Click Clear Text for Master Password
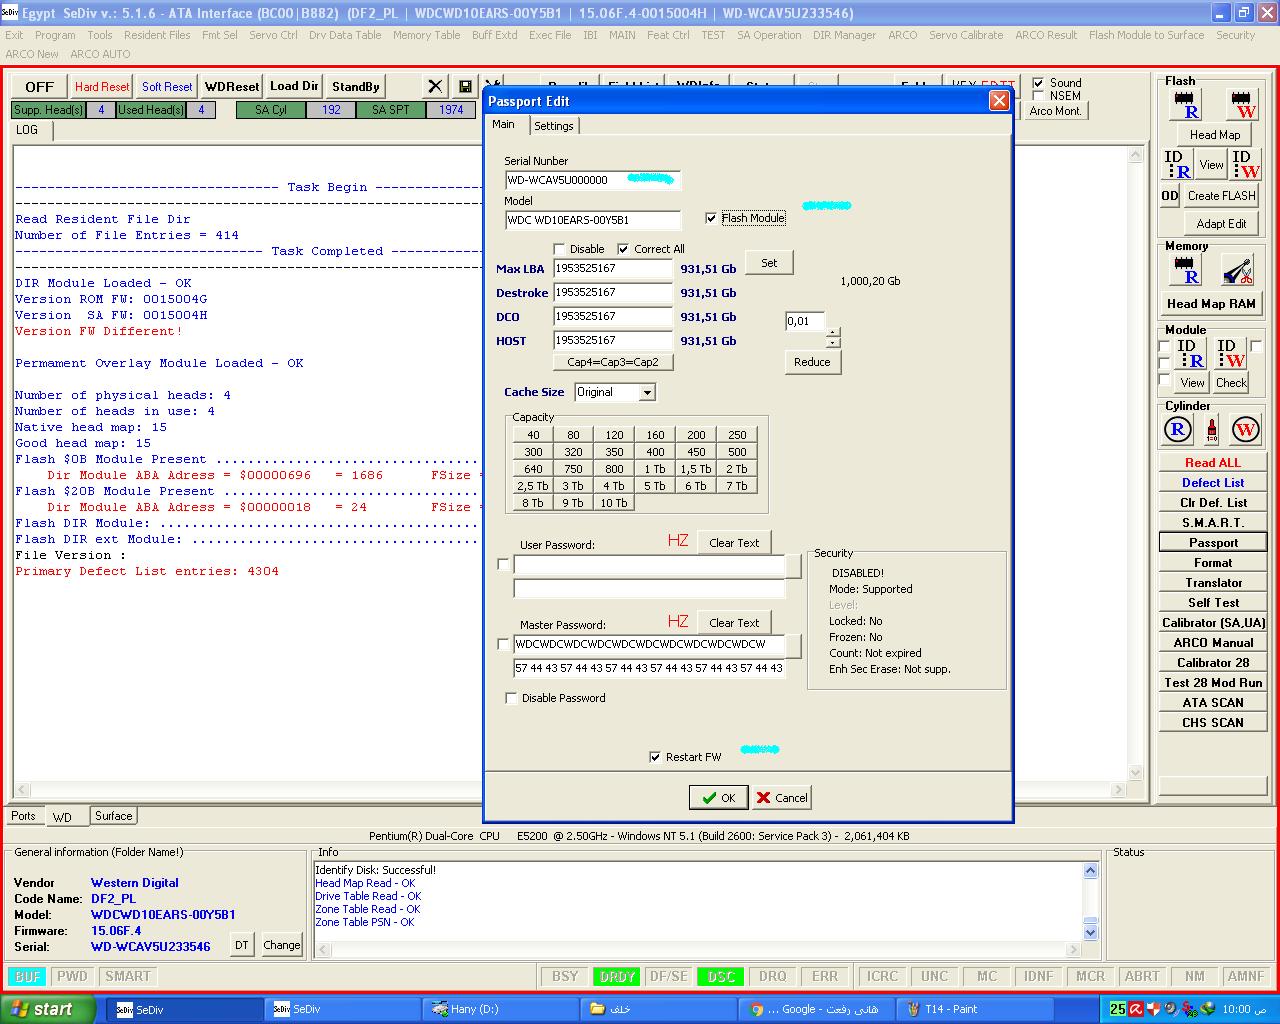 pos(734,623)
